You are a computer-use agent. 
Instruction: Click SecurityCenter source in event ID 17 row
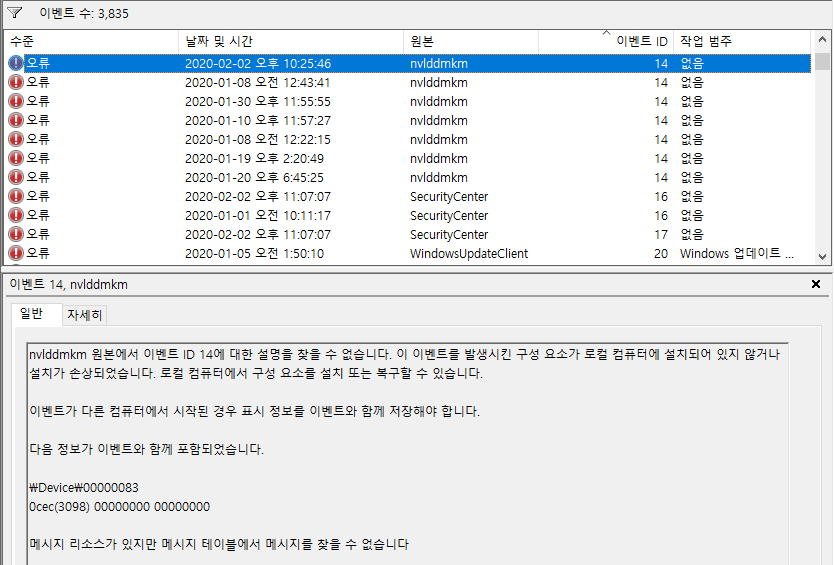click(449, 235)
